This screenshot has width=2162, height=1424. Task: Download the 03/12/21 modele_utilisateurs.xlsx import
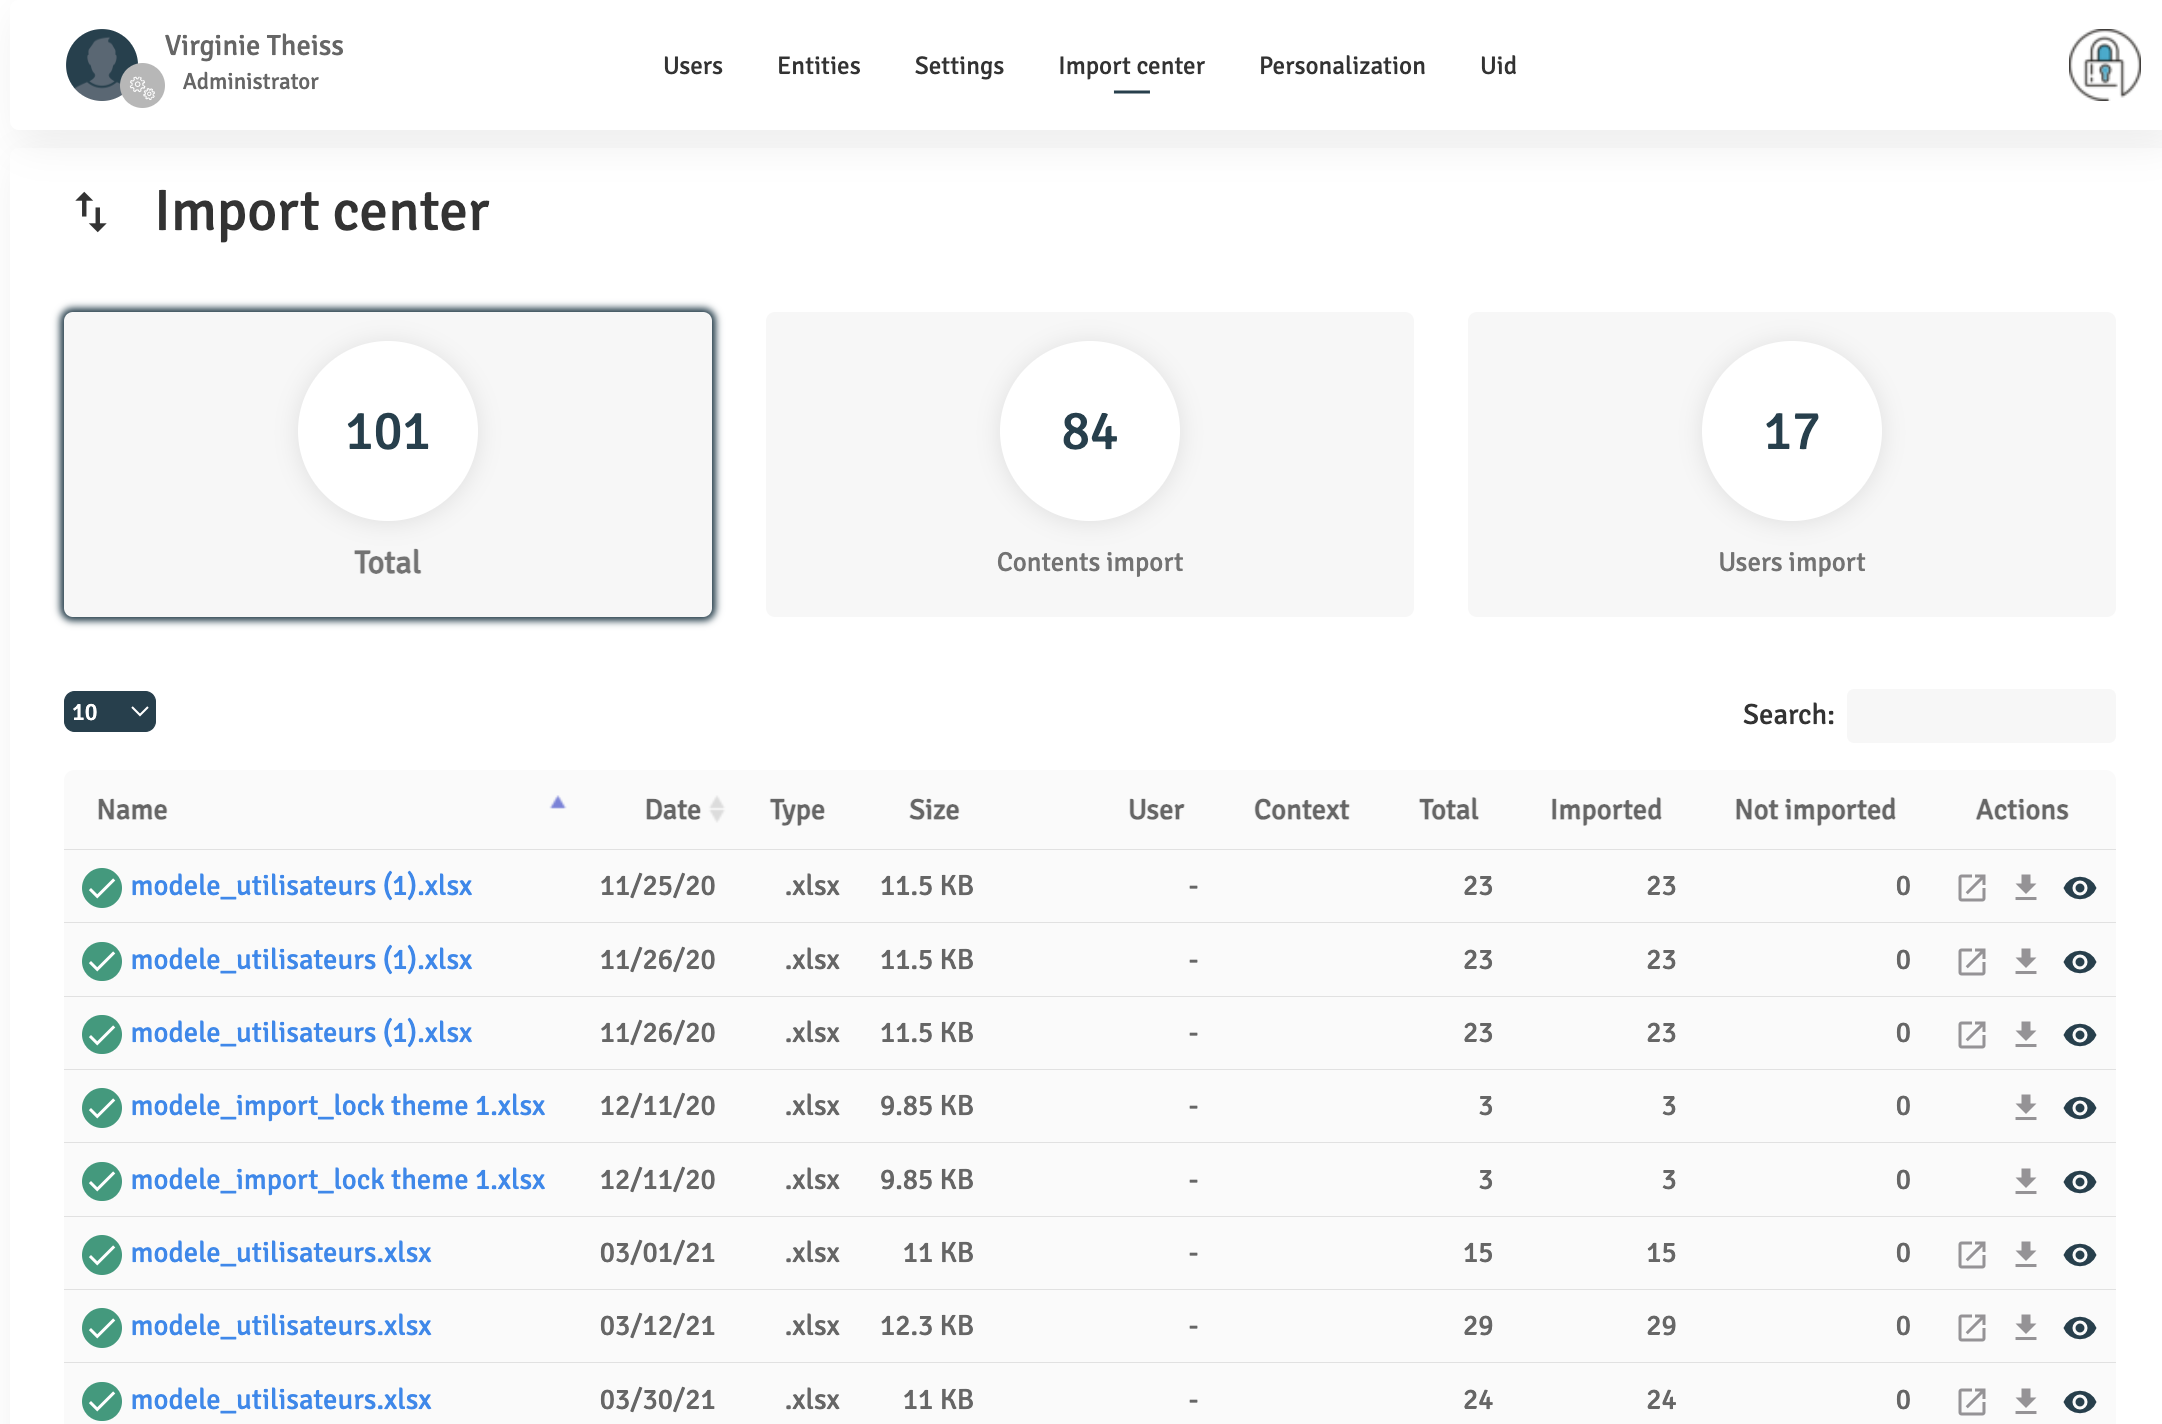coord(2025,1327)
